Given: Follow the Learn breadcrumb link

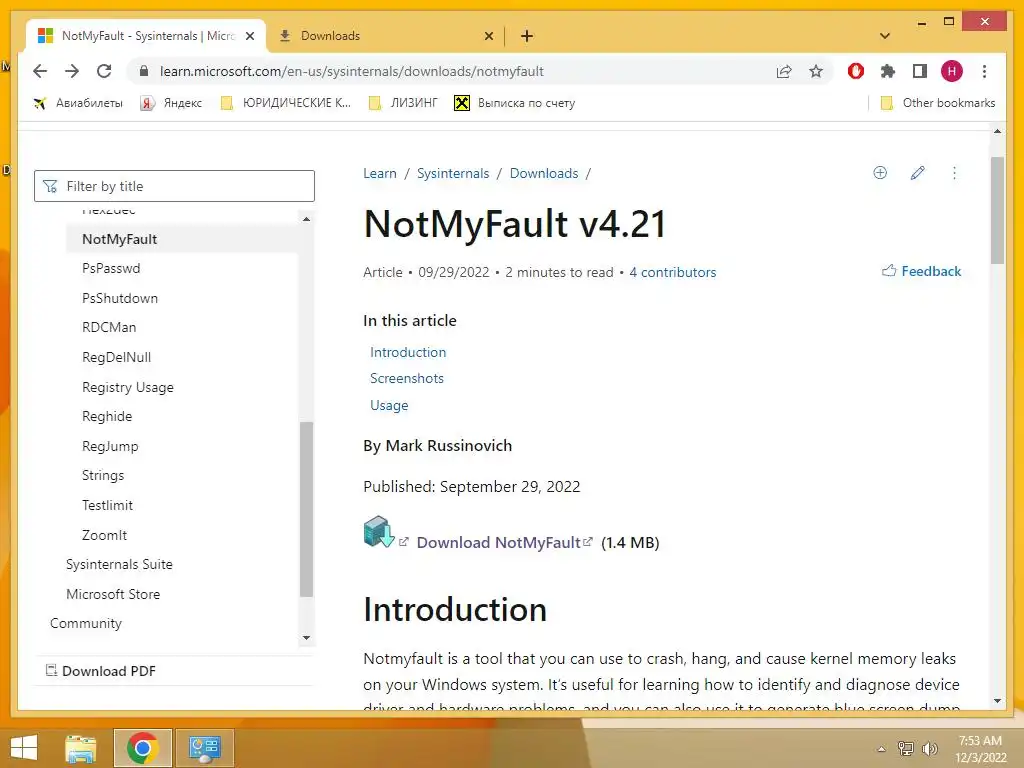Looking at the screenshot, I should point(379,174).
